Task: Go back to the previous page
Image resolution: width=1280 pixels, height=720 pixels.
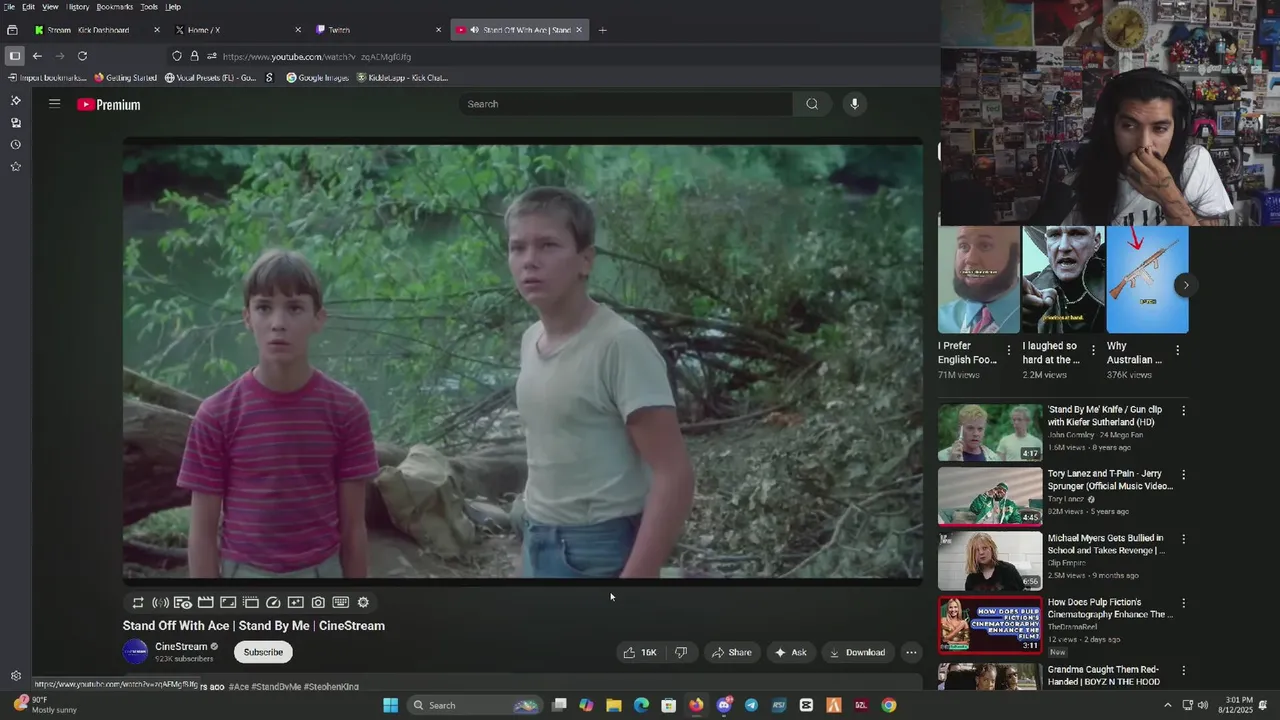Action: [x=37, y=56]
